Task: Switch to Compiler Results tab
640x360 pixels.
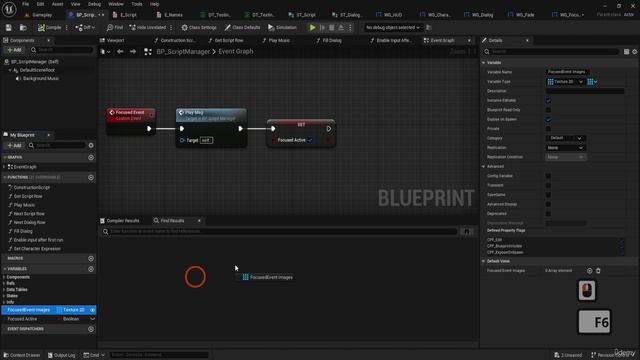Action: point(120,221)
